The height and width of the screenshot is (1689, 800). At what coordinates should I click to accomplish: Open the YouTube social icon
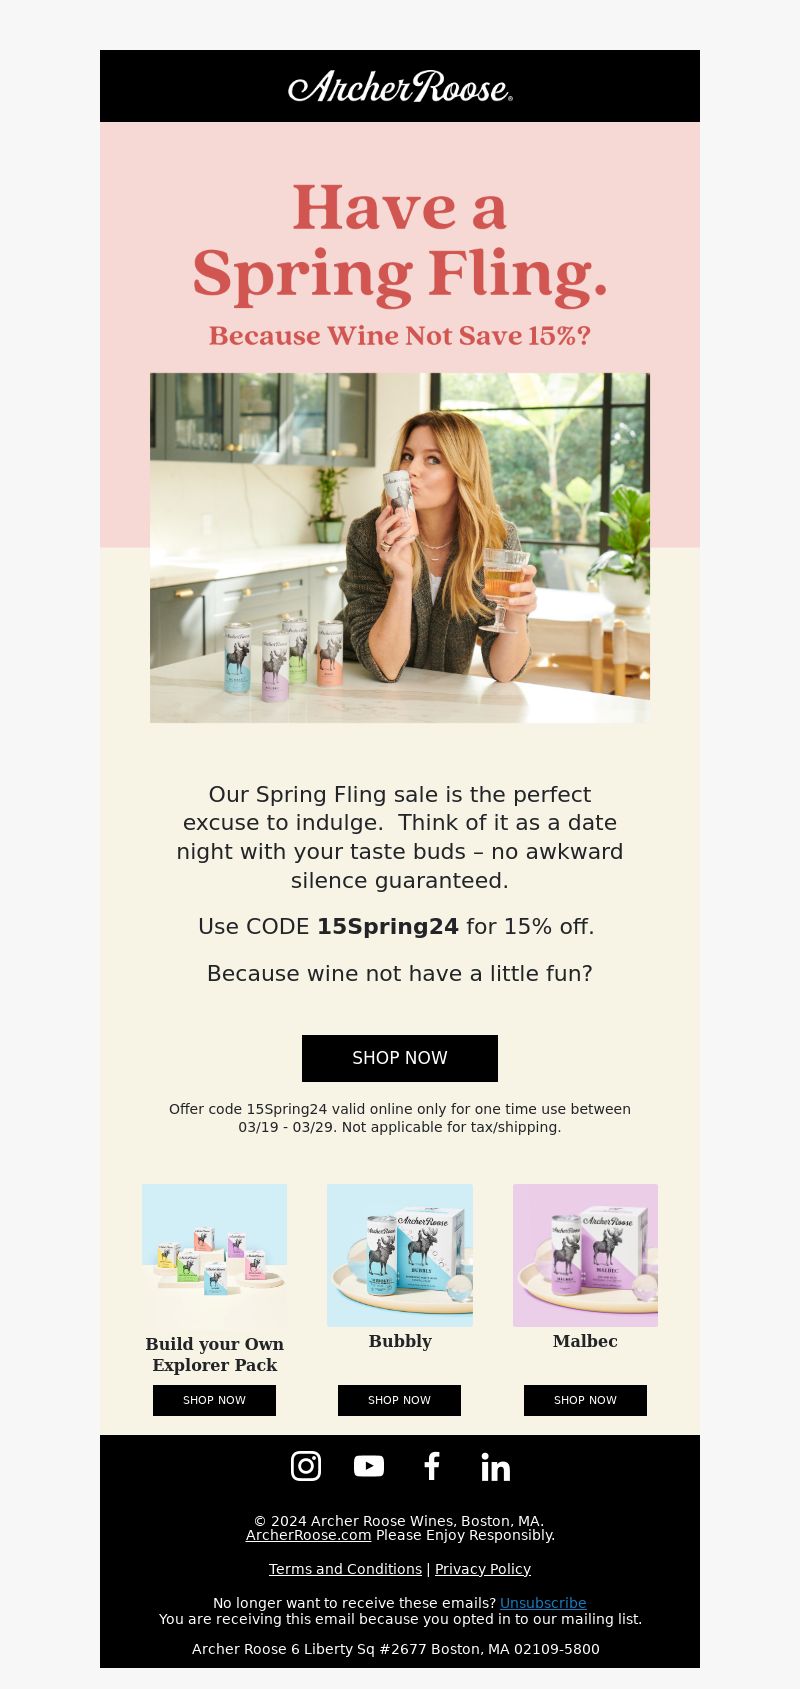pos(369,1465)
